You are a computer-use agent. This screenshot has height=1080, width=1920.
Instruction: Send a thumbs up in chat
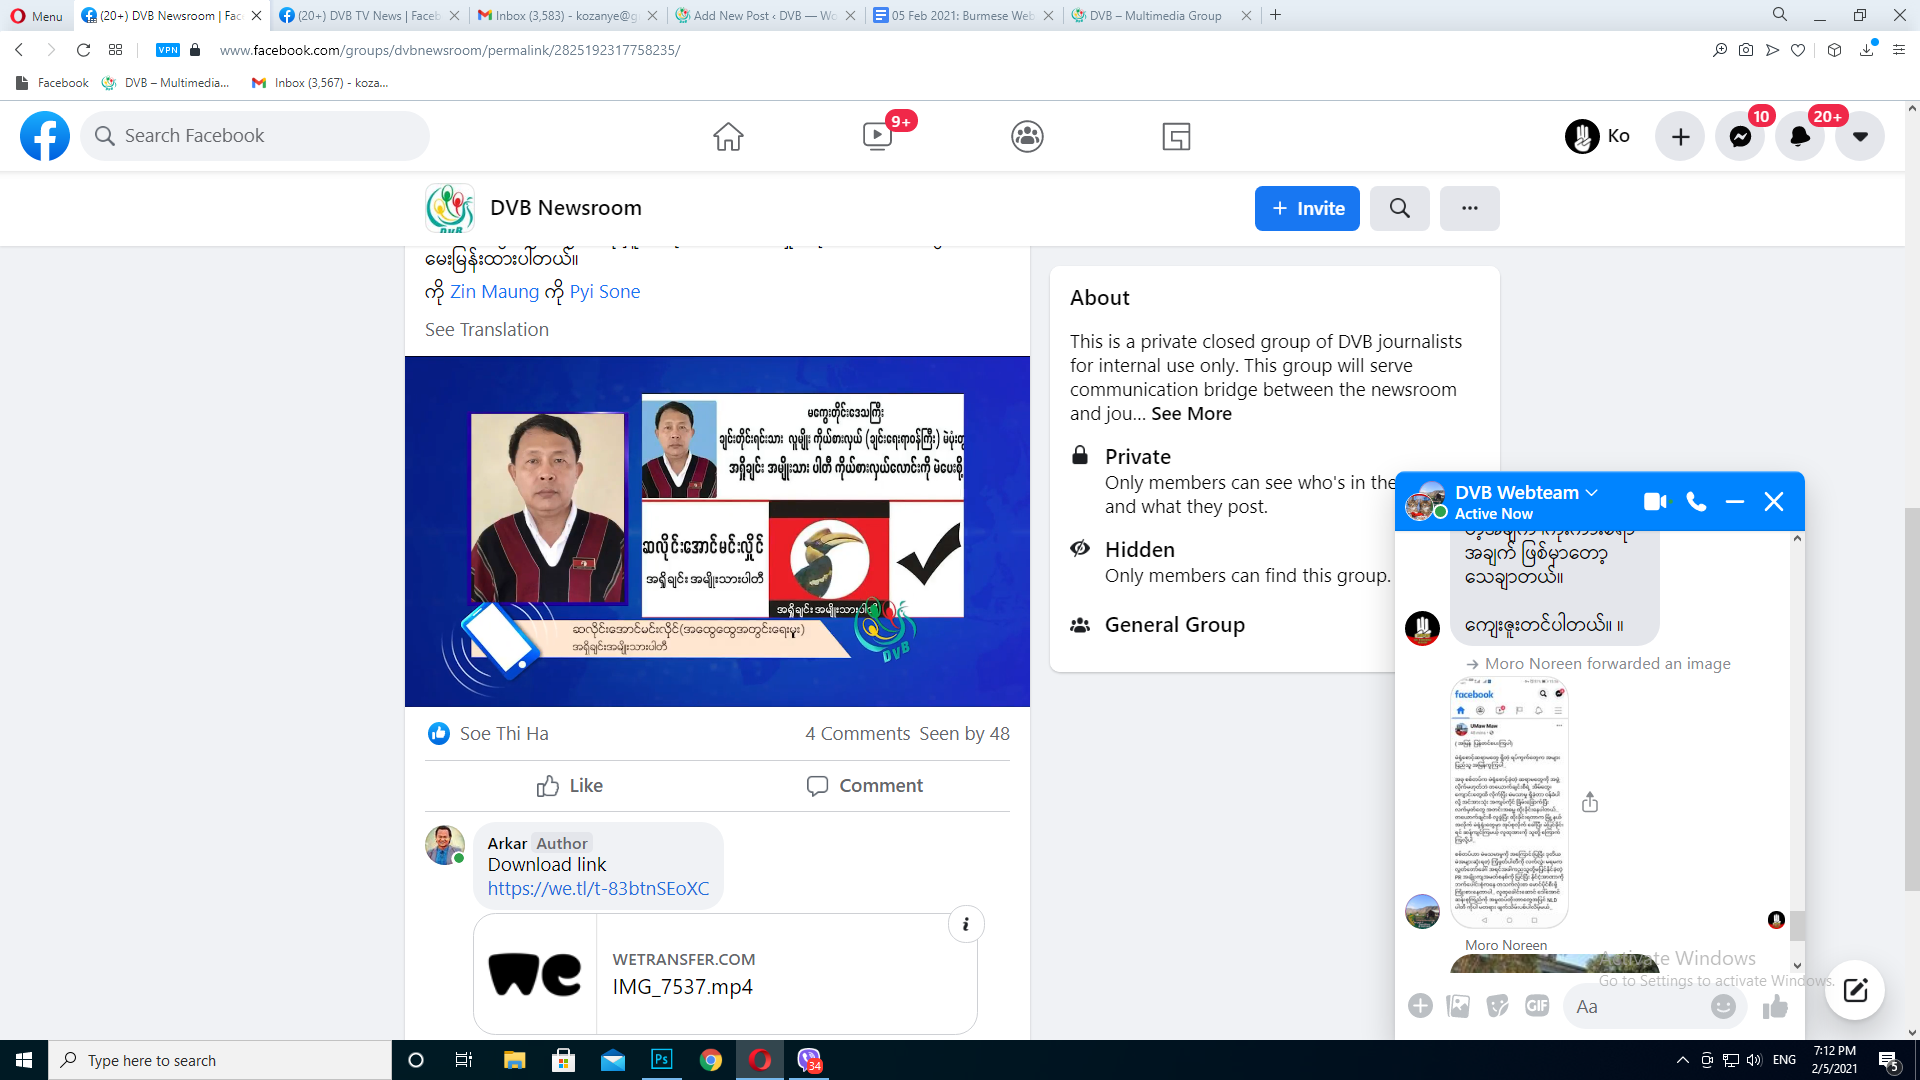1776,1007
